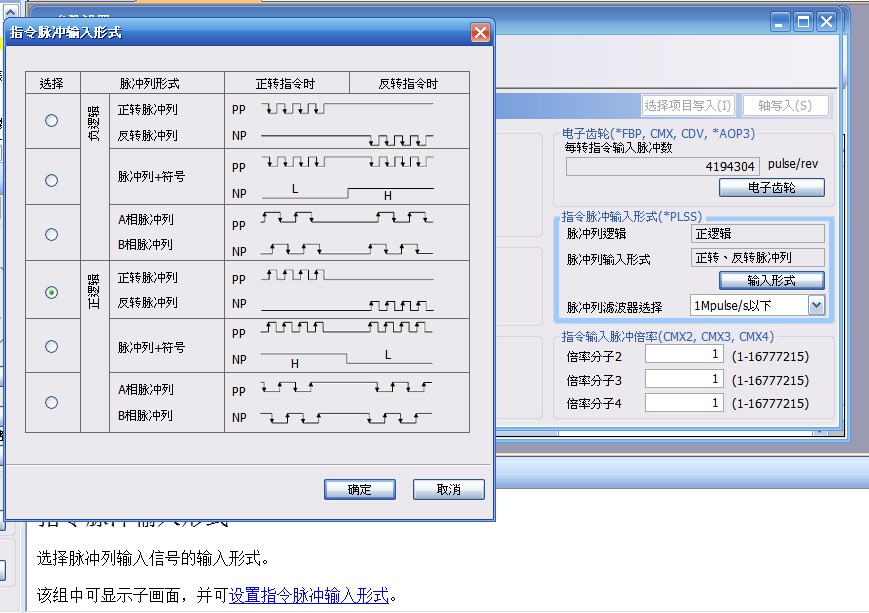Click the 选择项目写入(I) button
Viewport: 869px width, 613px height.
tap(688, 105)
